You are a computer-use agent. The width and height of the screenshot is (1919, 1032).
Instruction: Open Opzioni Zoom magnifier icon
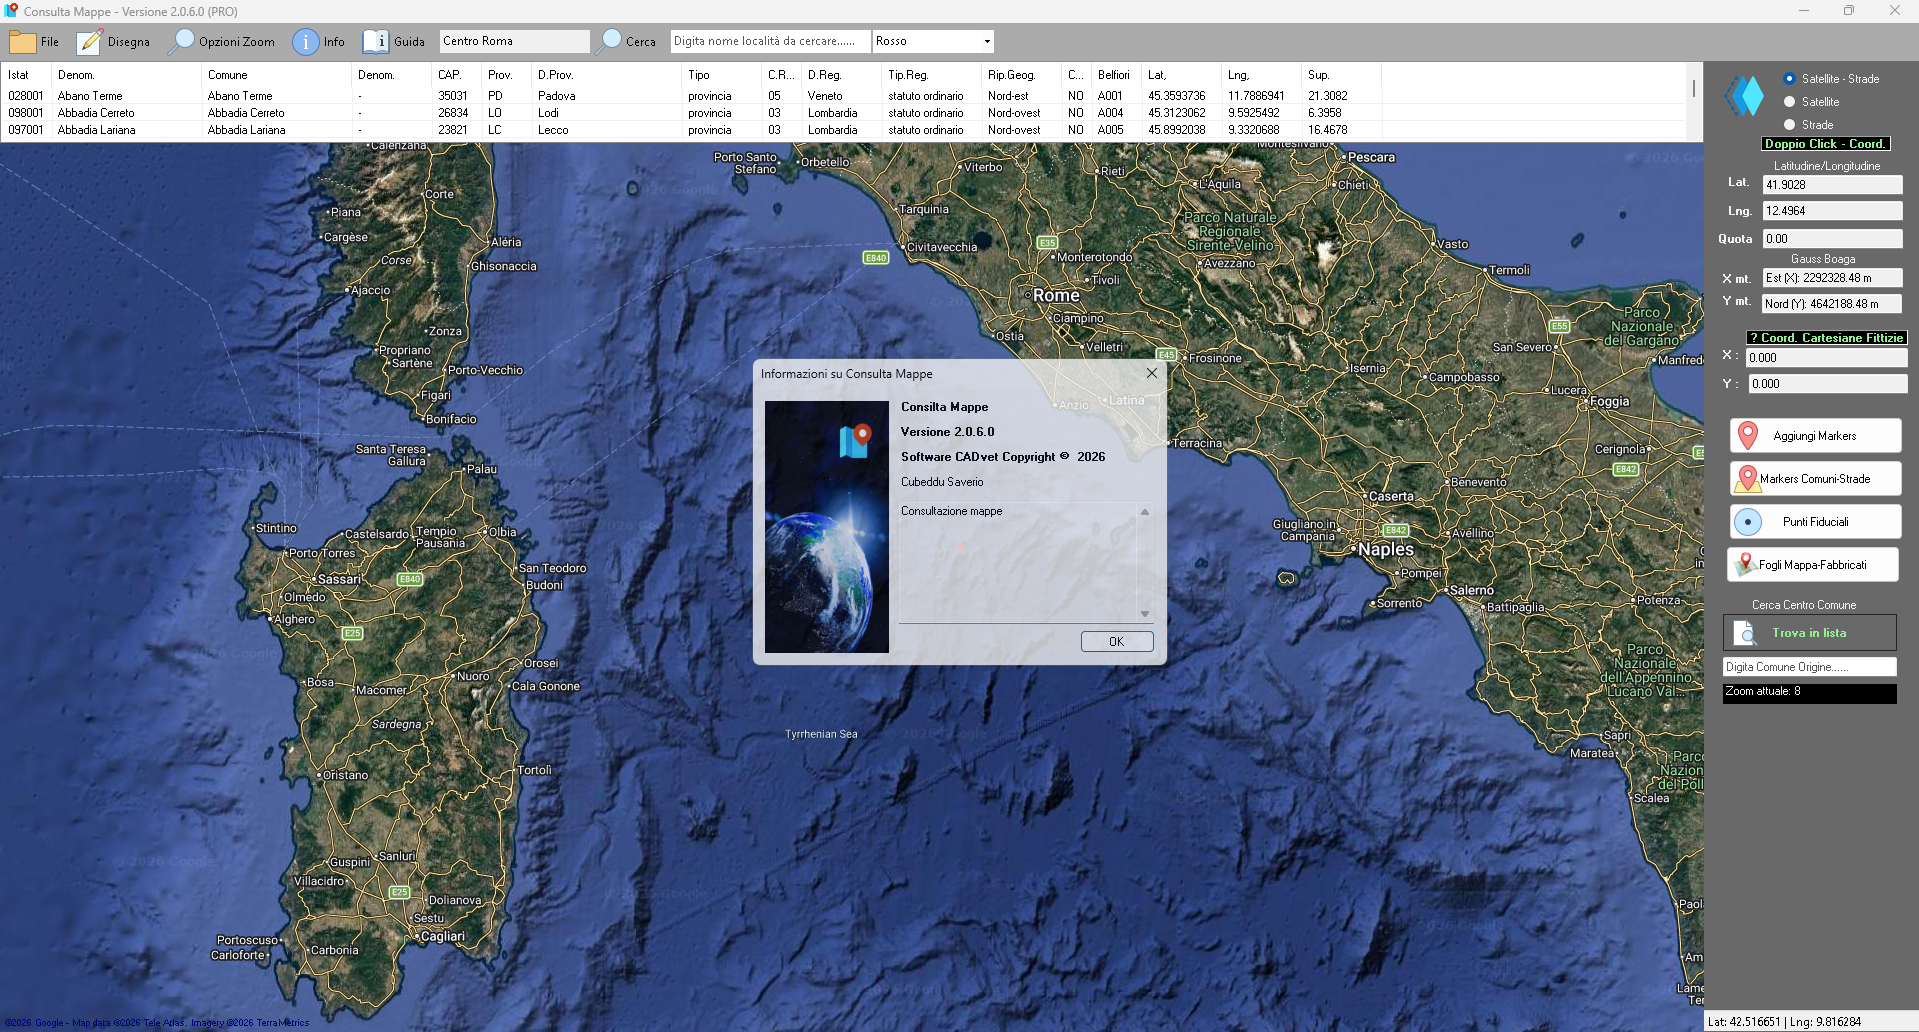coord(182,41)
